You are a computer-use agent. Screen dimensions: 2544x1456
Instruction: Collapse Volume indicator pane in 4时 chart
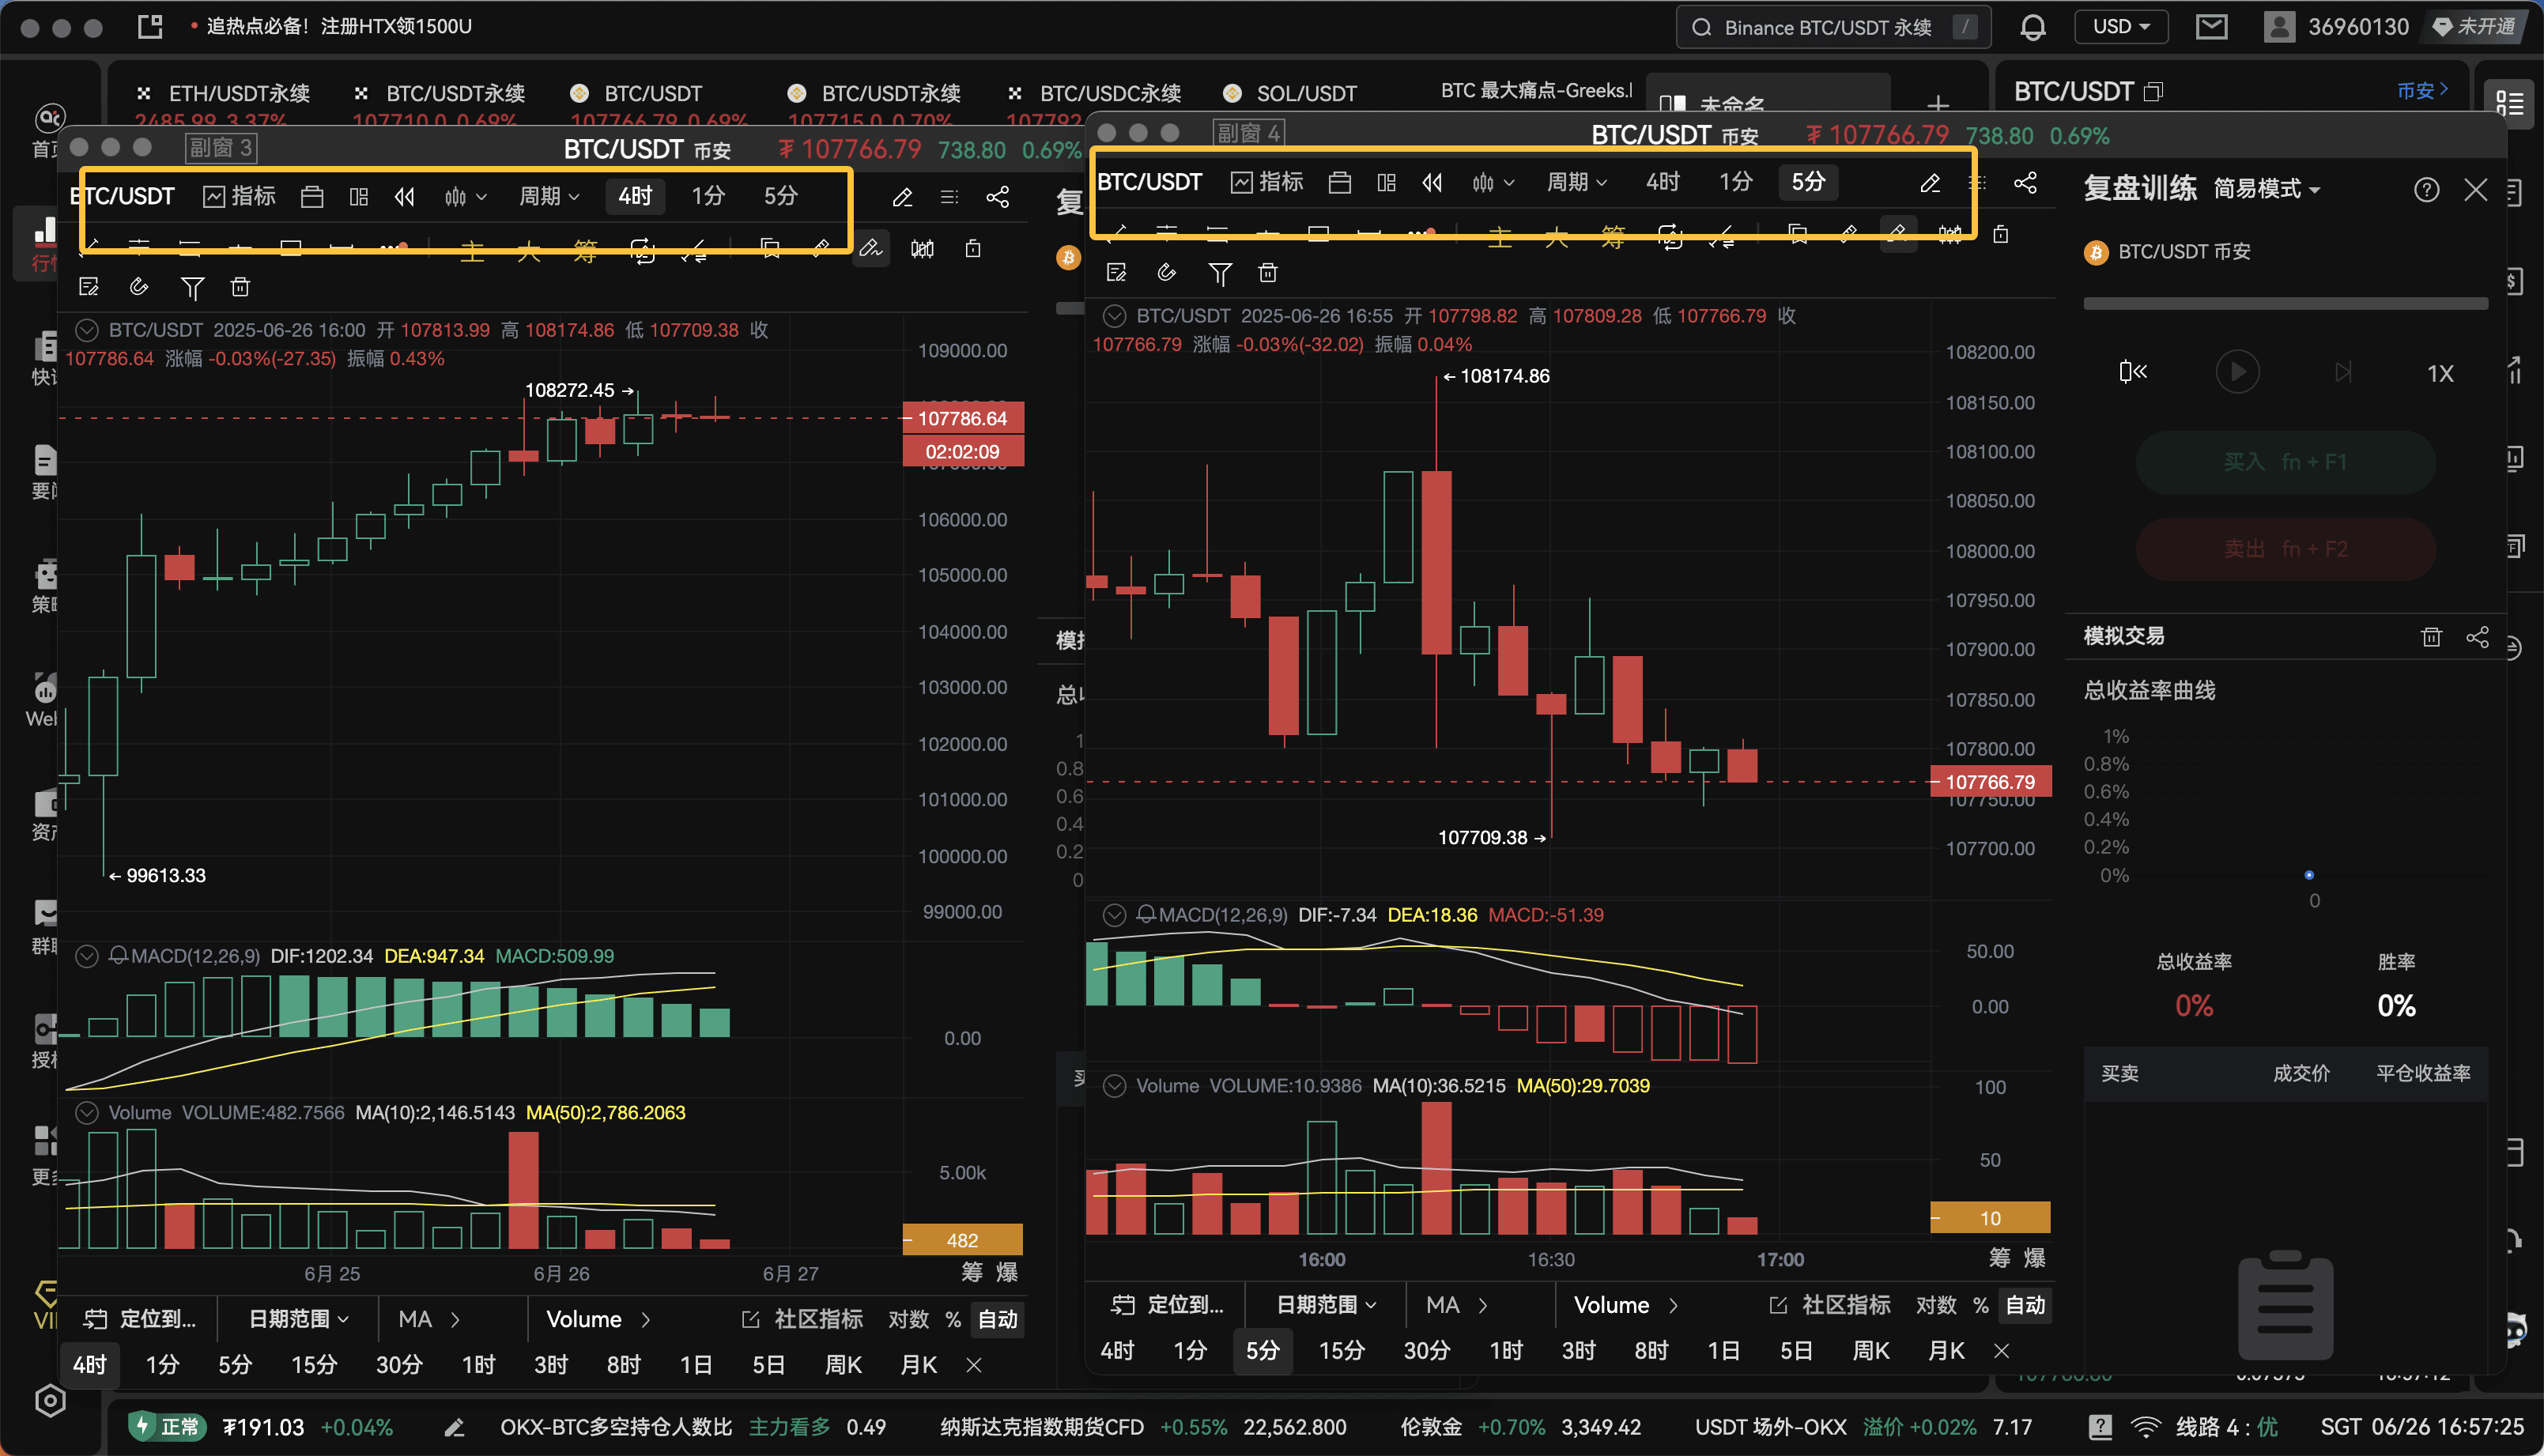(x=87, y=1113)
